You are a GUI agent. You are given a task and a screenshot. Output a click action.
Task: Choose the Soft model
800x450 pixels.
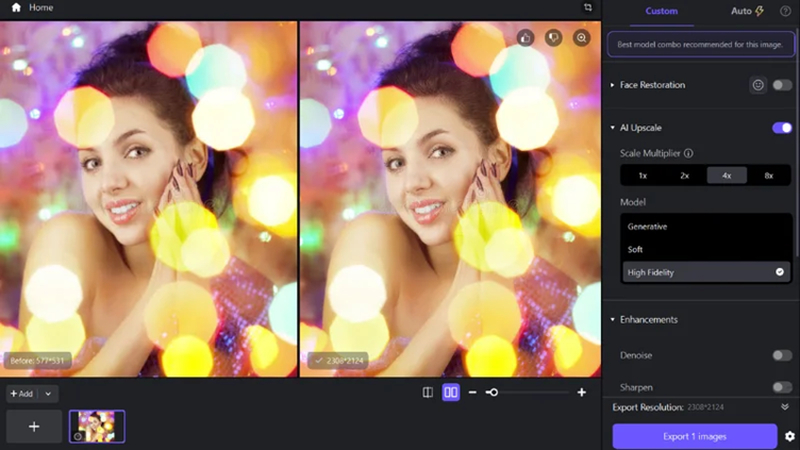tap(706, 249)
